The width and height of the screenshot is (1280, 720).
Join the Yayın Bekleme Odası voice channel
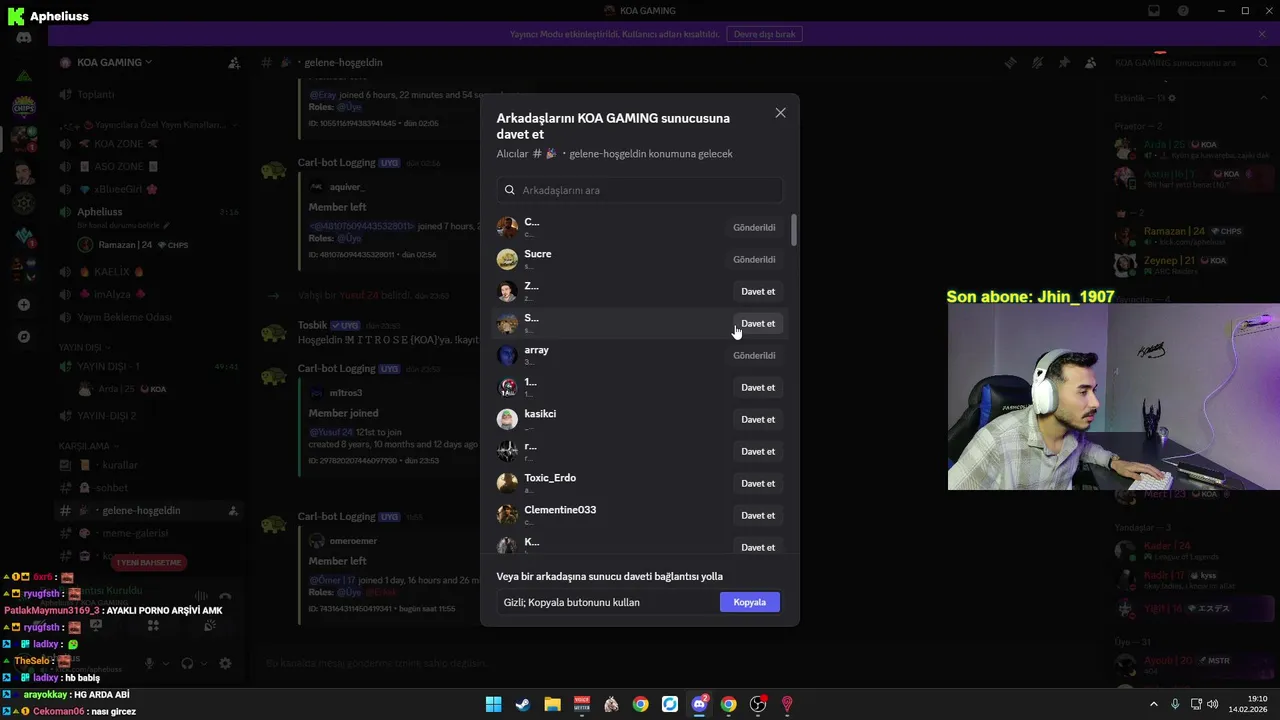148,317
